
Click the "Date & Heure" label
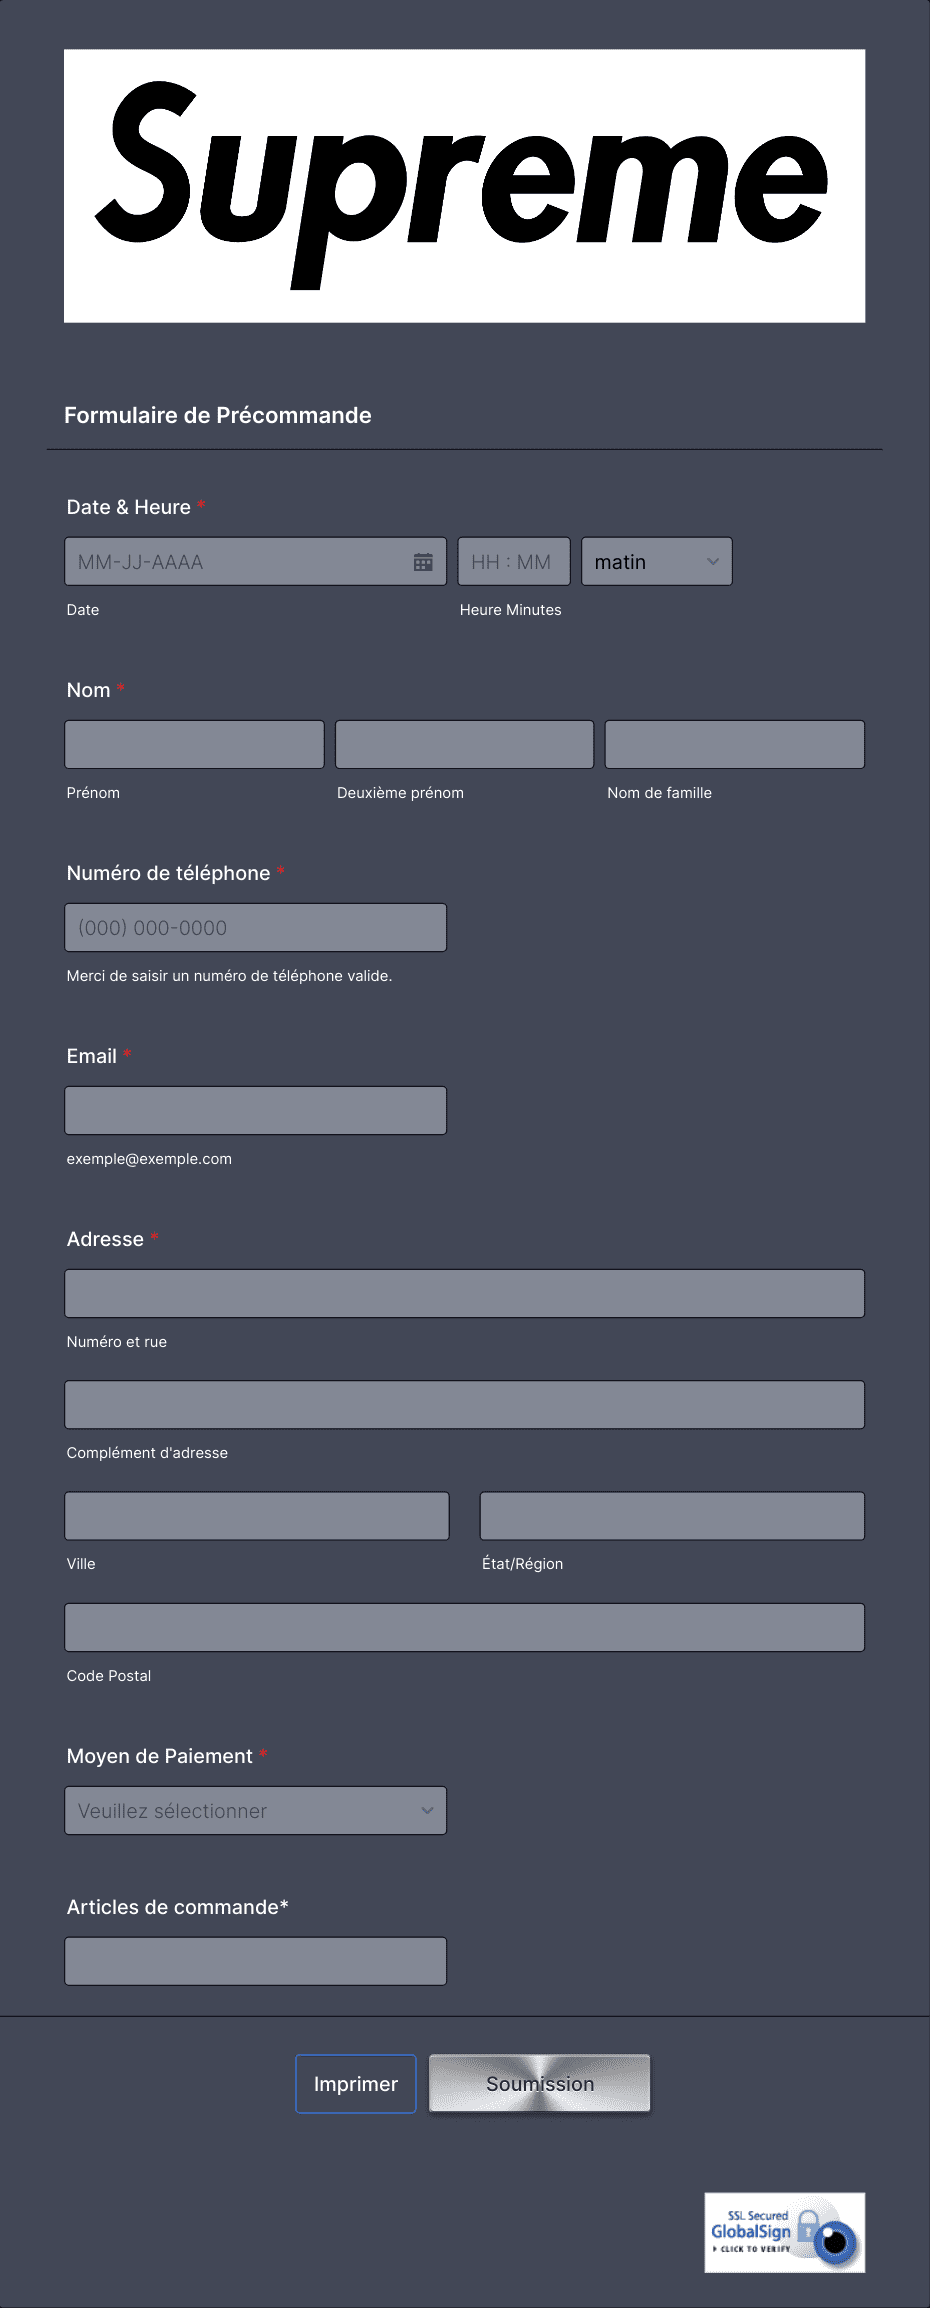[129, 507]
